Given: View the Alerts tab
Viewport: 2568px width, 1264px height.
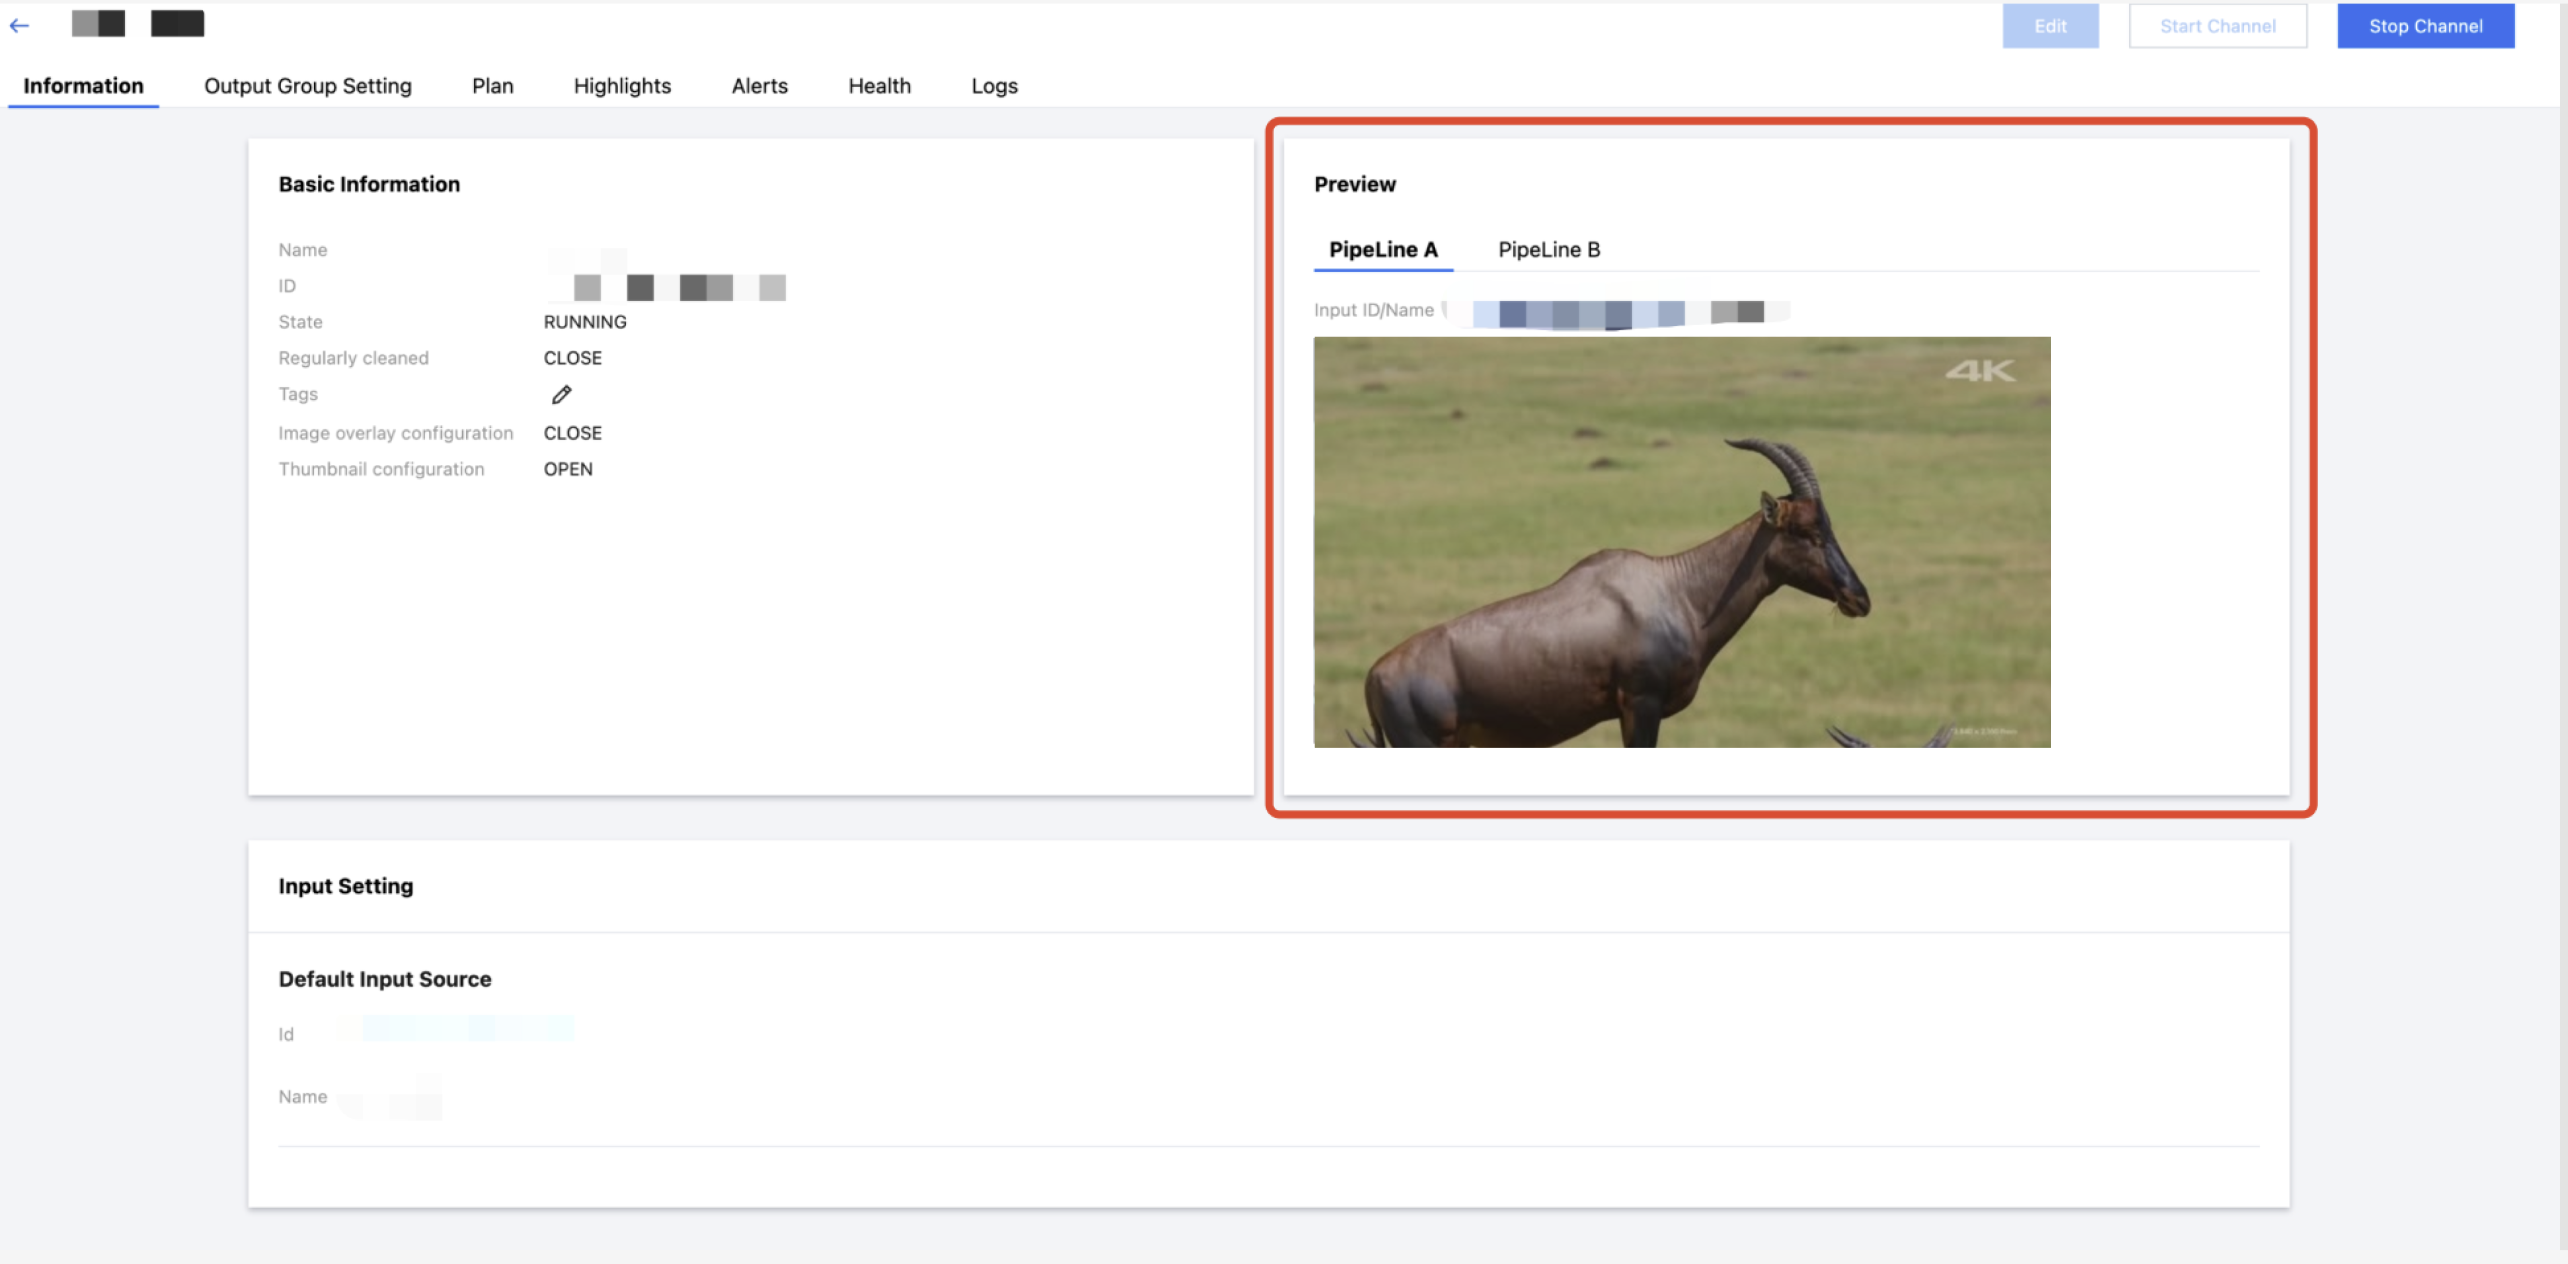Looking at the screenshot, I should [759, 86].
